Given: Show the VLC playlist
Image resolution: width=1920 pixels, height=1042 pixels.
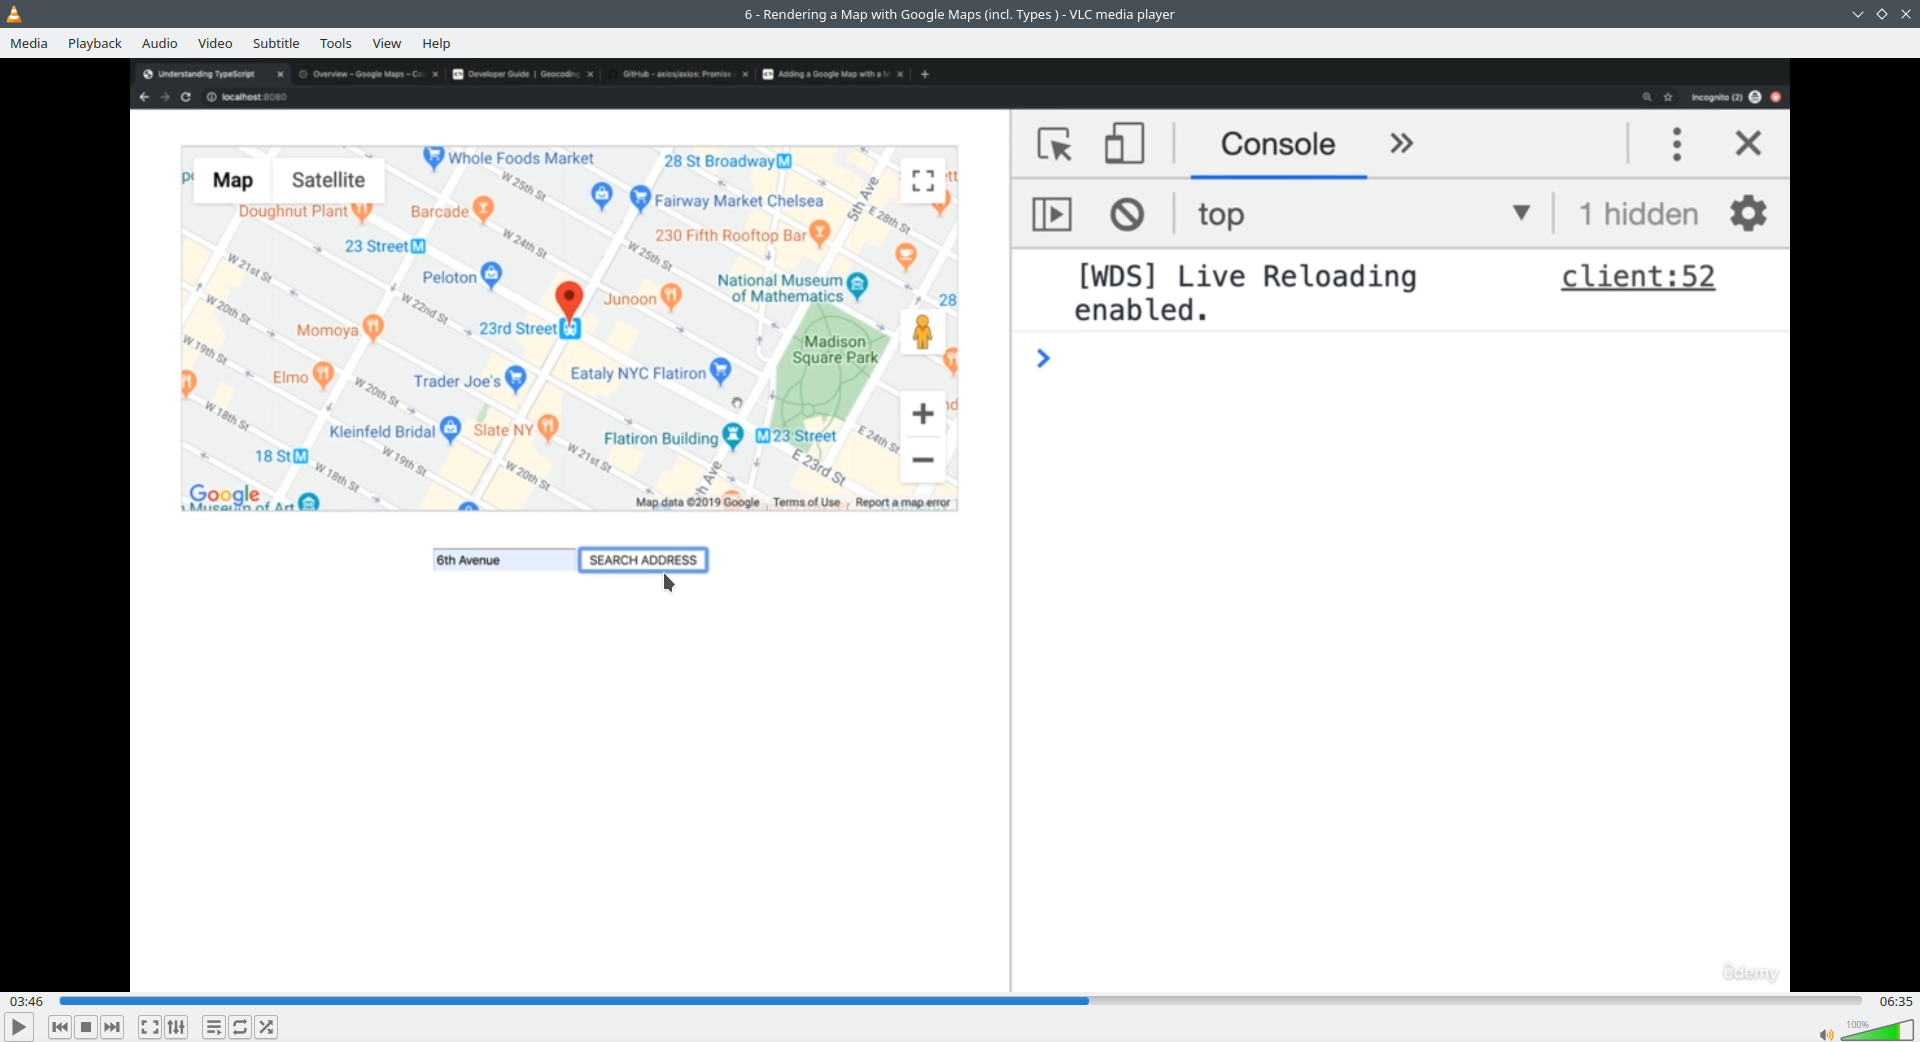Looking at the screenshot, I should point(214,1027).
